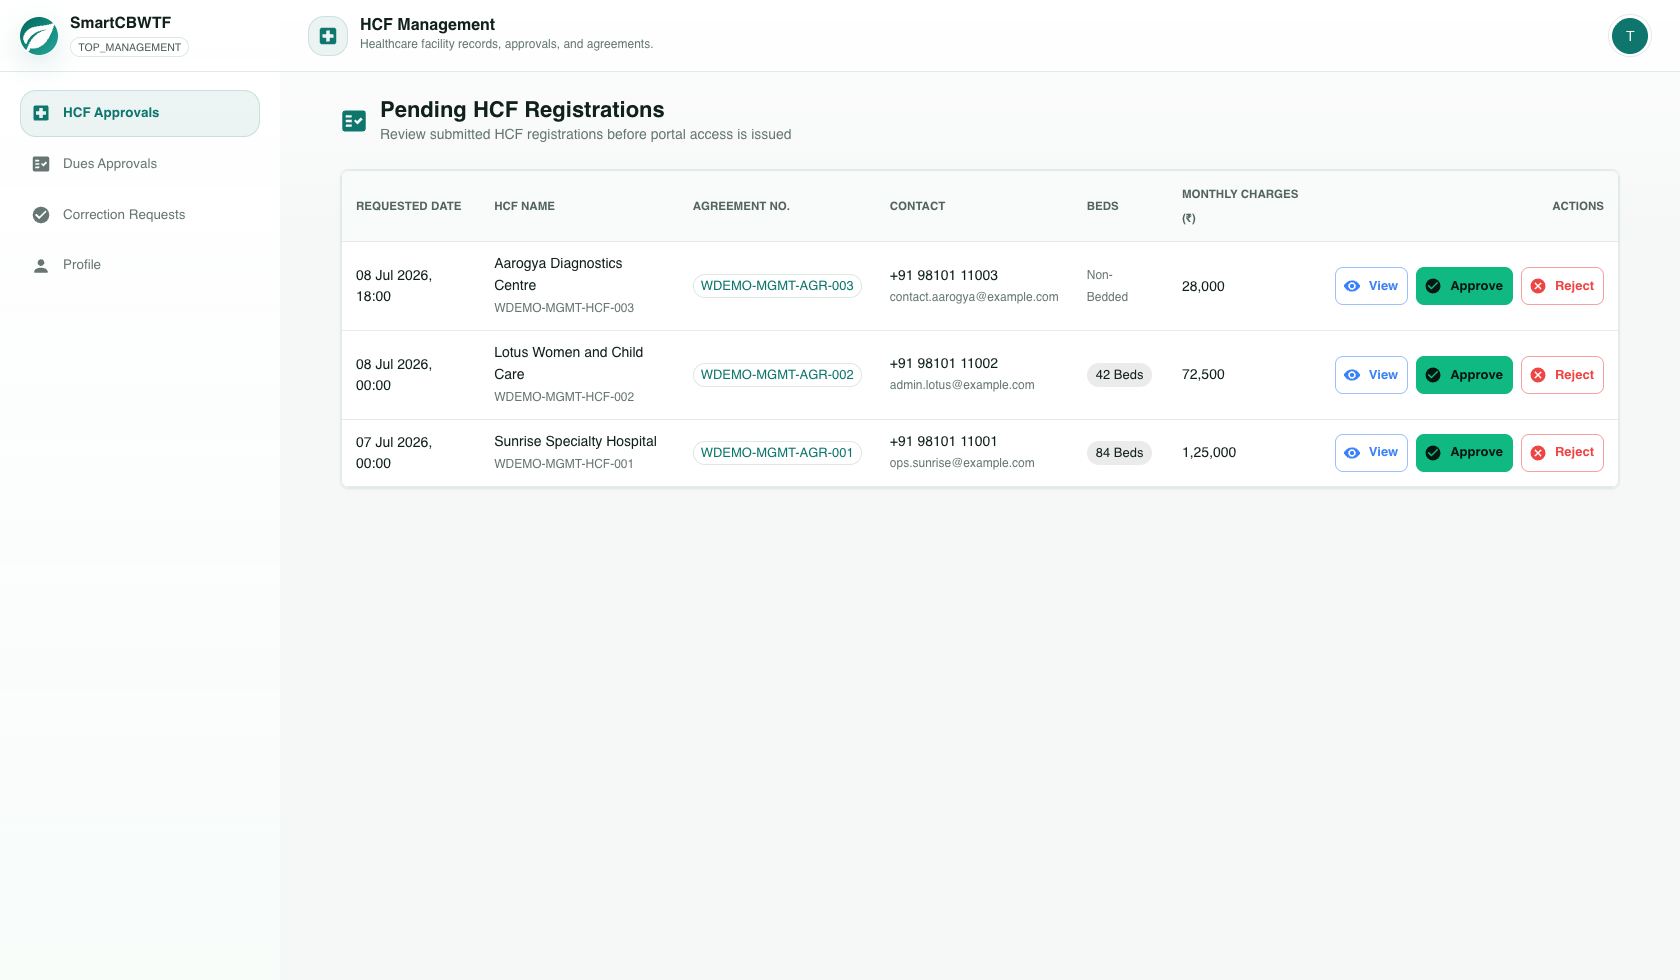
Task: Click email ops.sunrise@example.com
Action: pyautogui.click(x=962, y=463)
